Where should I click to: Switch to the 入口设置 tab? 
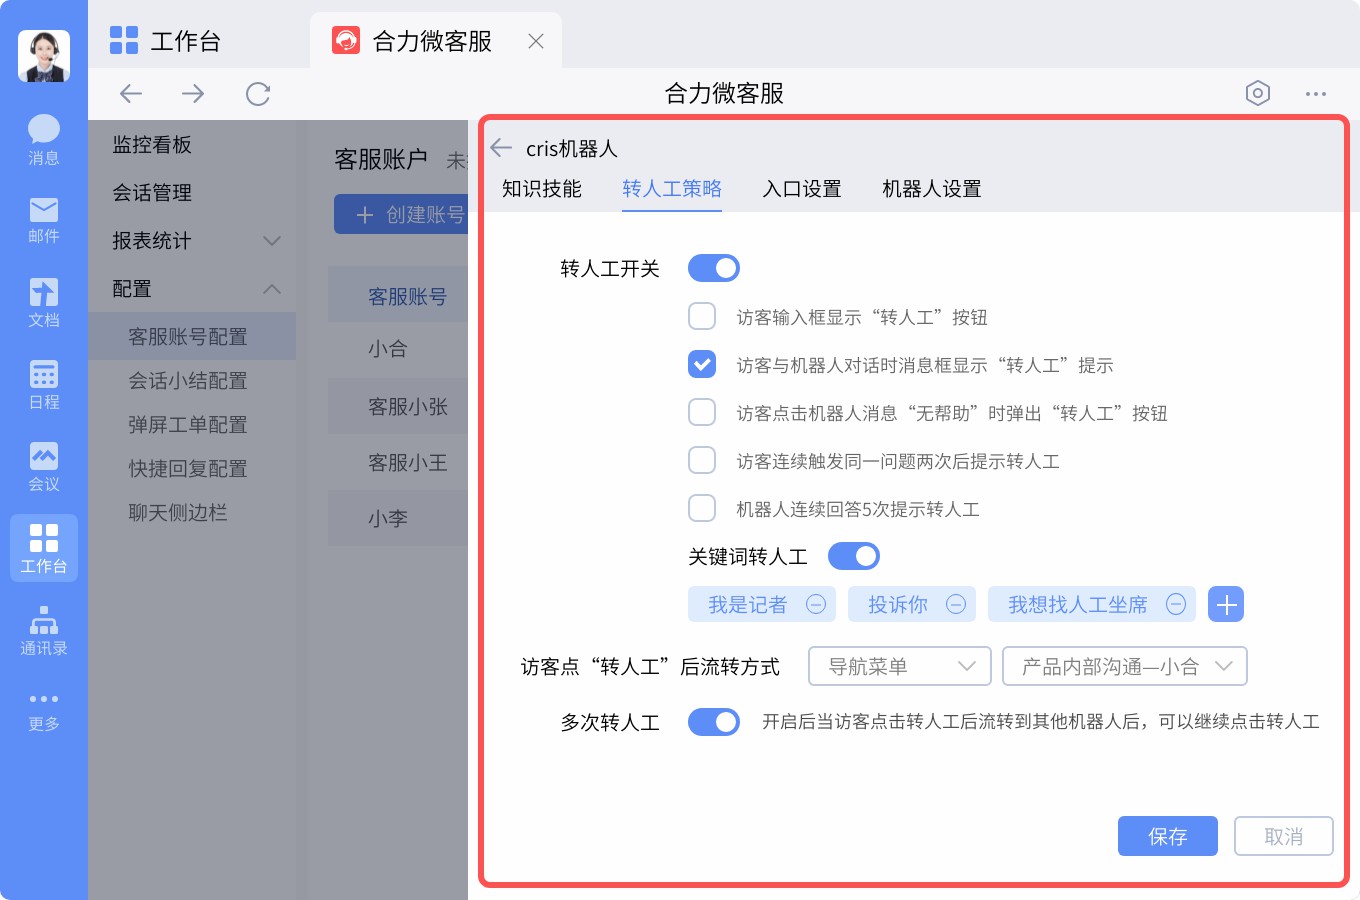[x=802, y=189]
